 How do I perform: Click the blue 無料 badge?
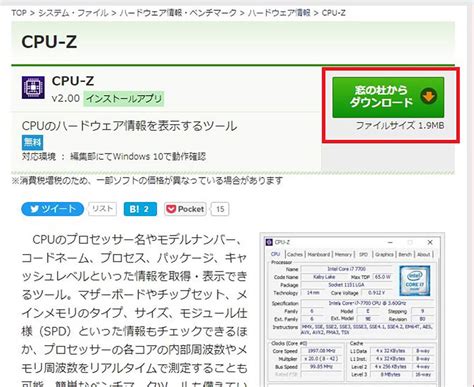pos(32,142)
